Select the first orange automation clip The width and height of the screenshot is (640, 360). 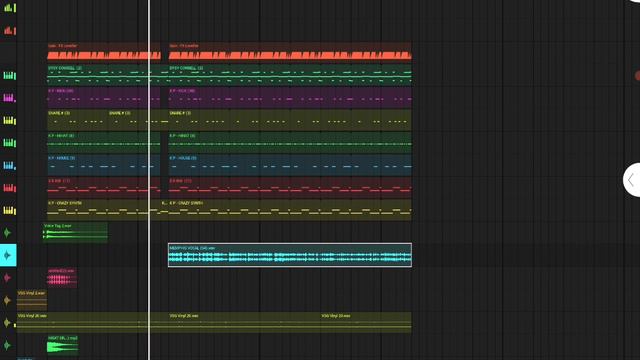tap(104, 51)
